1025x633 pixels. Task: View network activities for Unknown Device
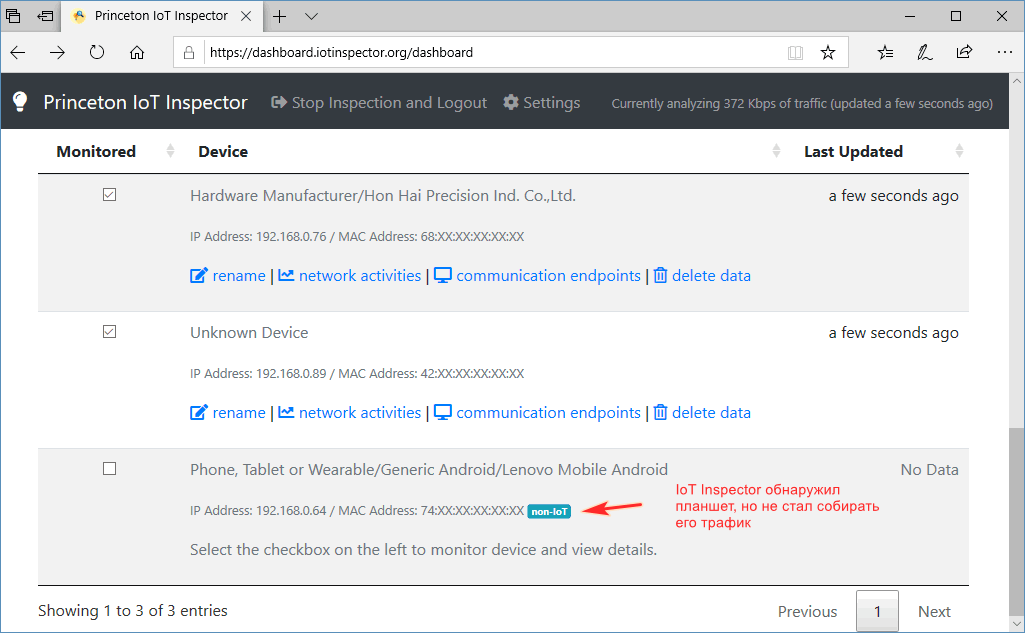(x=350, y=413)
